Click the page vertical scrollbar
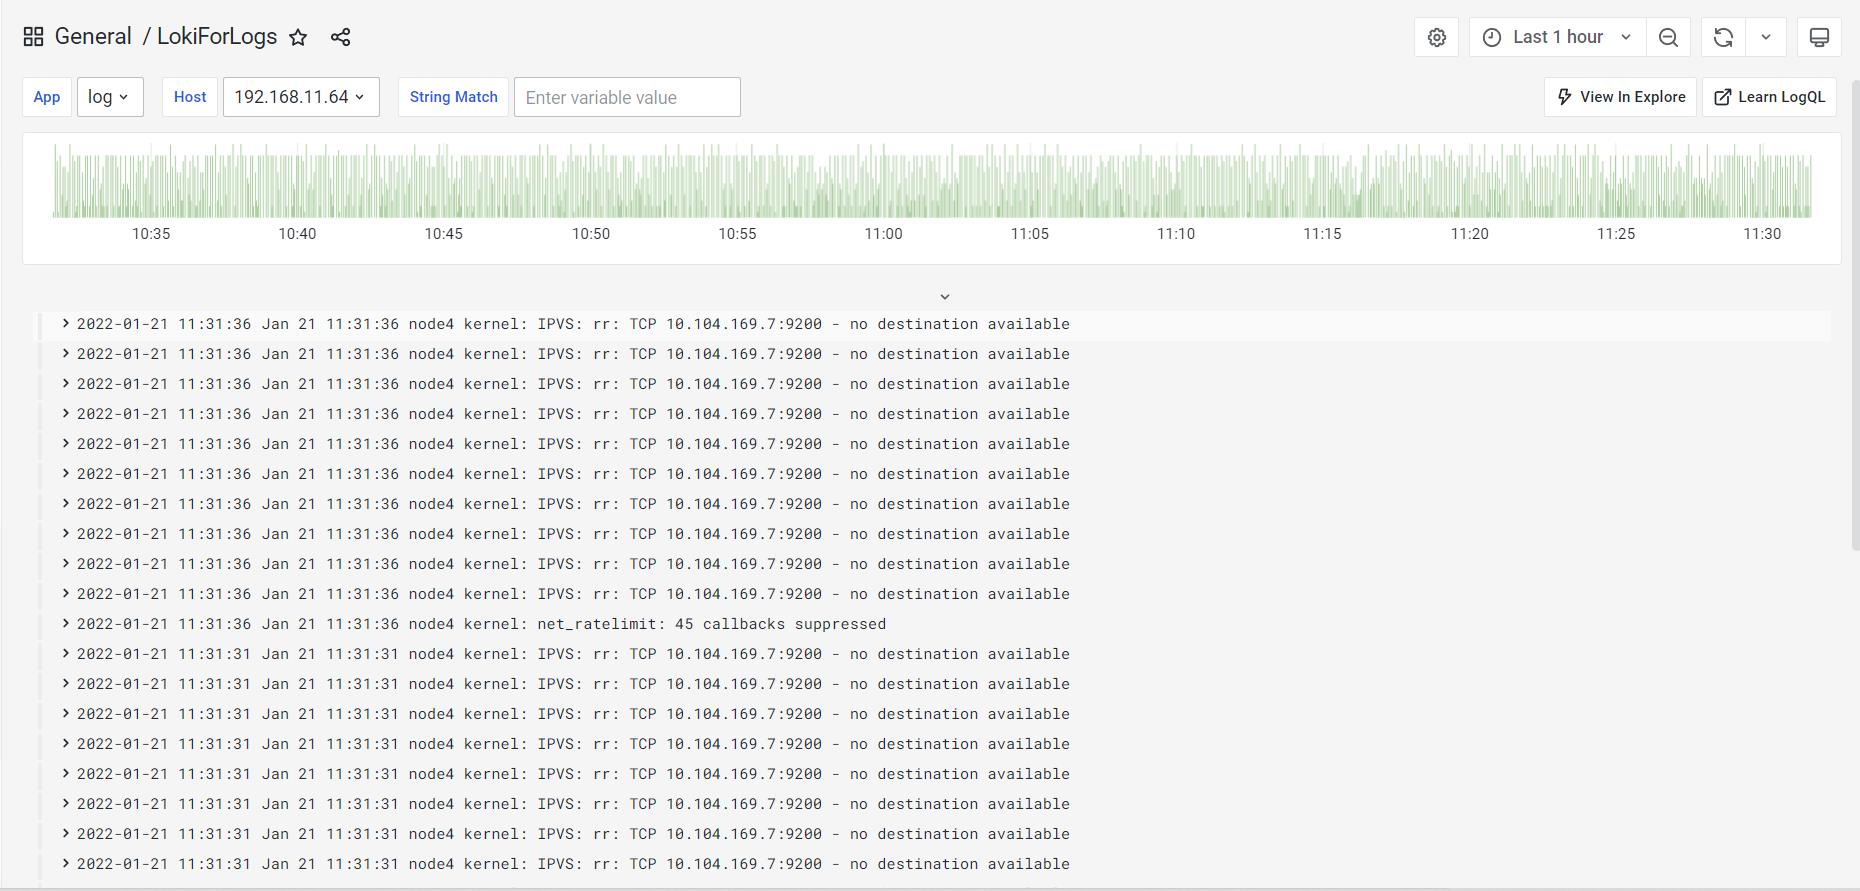 1856,314
